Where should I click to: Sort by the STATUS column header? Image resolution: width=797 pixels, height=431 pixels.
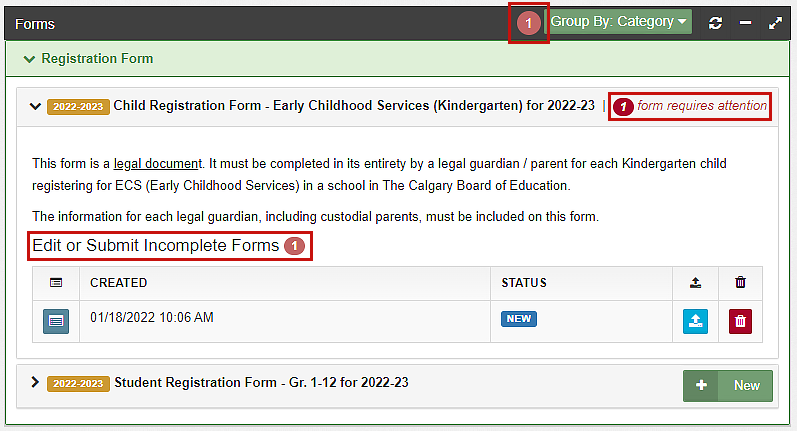[x=524, y=283]
